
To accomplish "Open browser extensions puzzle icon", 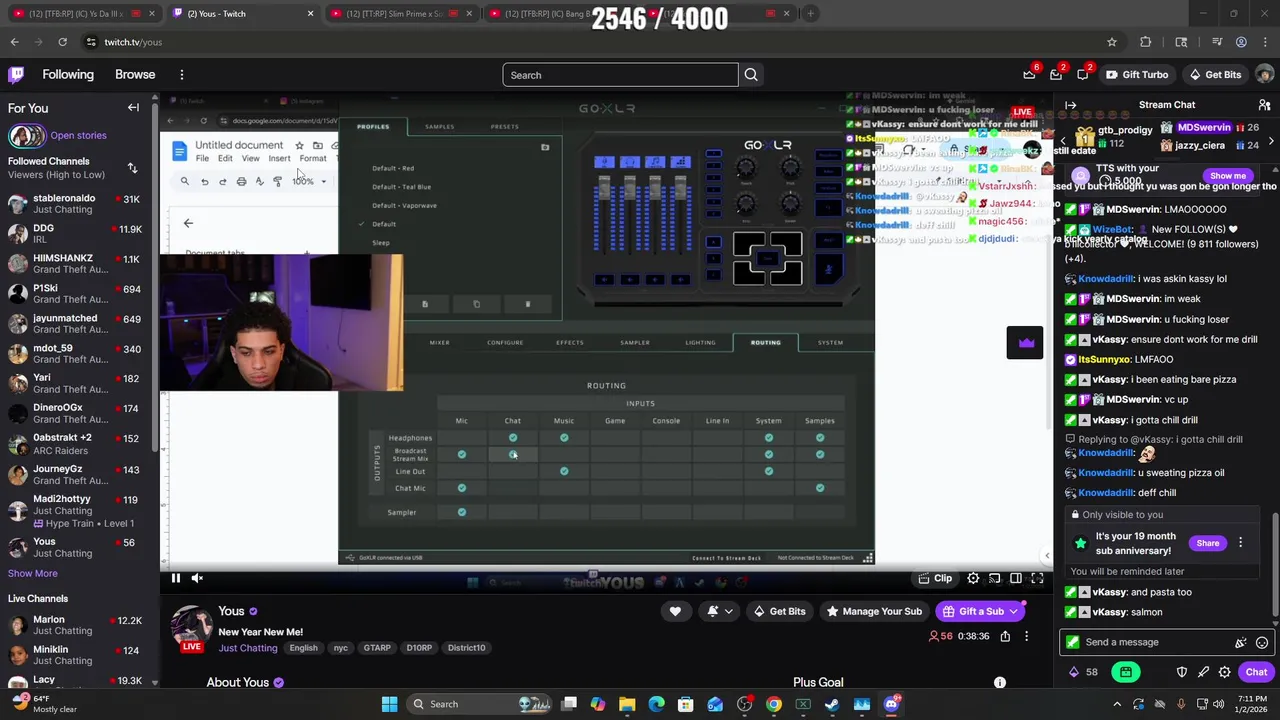I will point(1146,42).
